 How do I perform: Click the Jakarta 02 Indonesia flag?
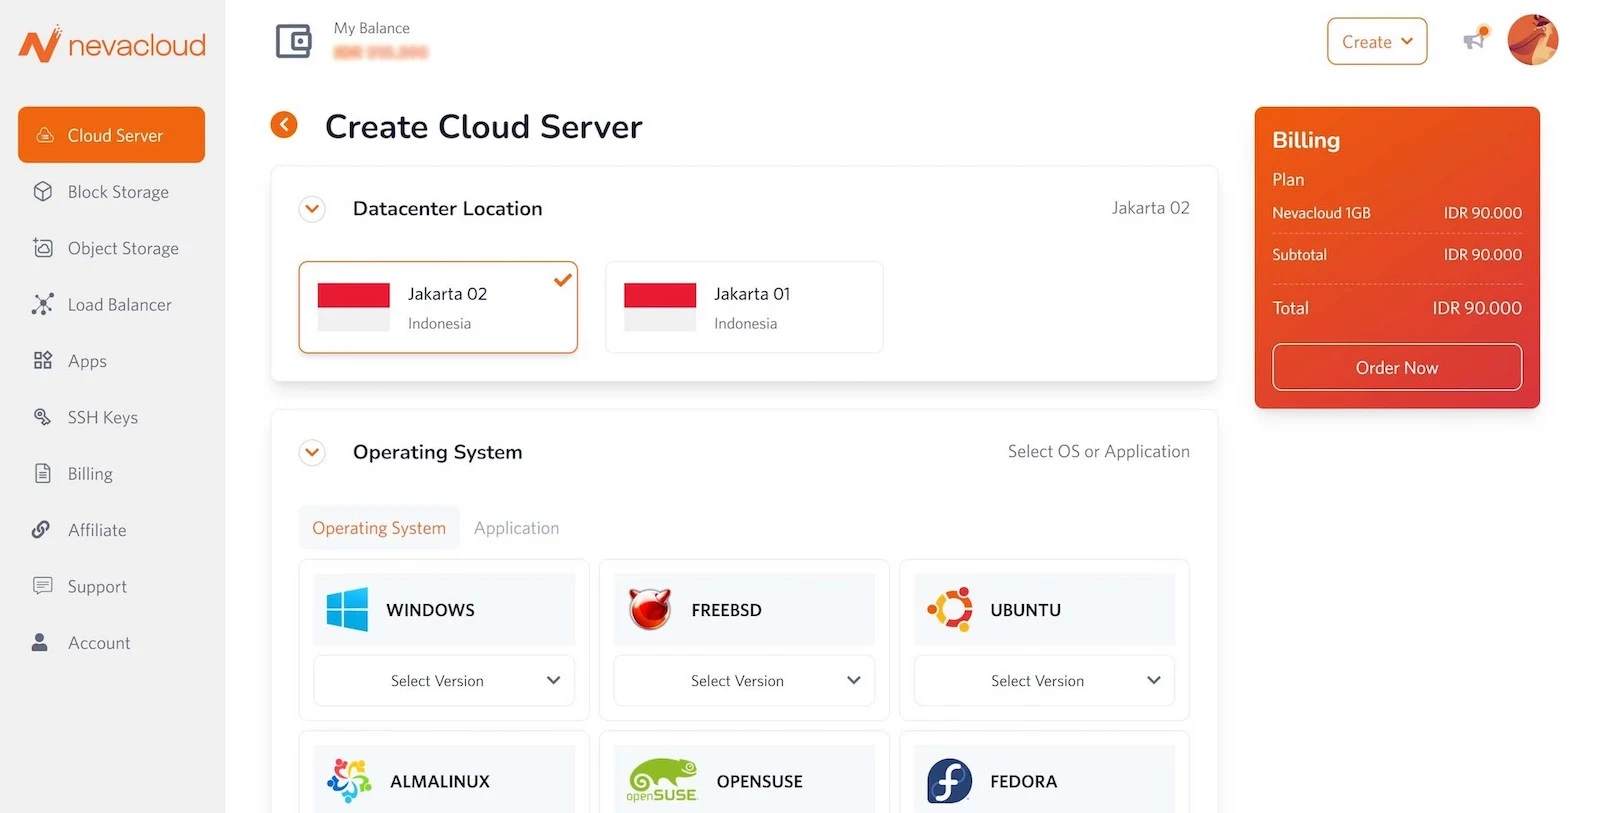click(x=353, y=307)
